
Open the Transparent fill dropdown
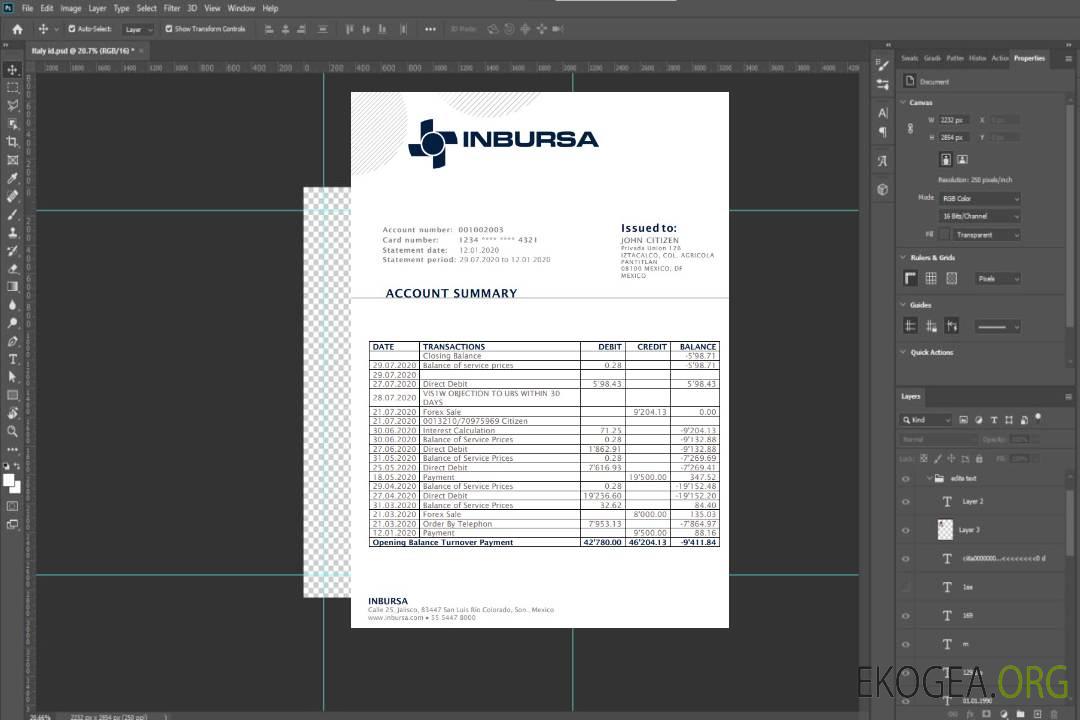coord(986,235)
